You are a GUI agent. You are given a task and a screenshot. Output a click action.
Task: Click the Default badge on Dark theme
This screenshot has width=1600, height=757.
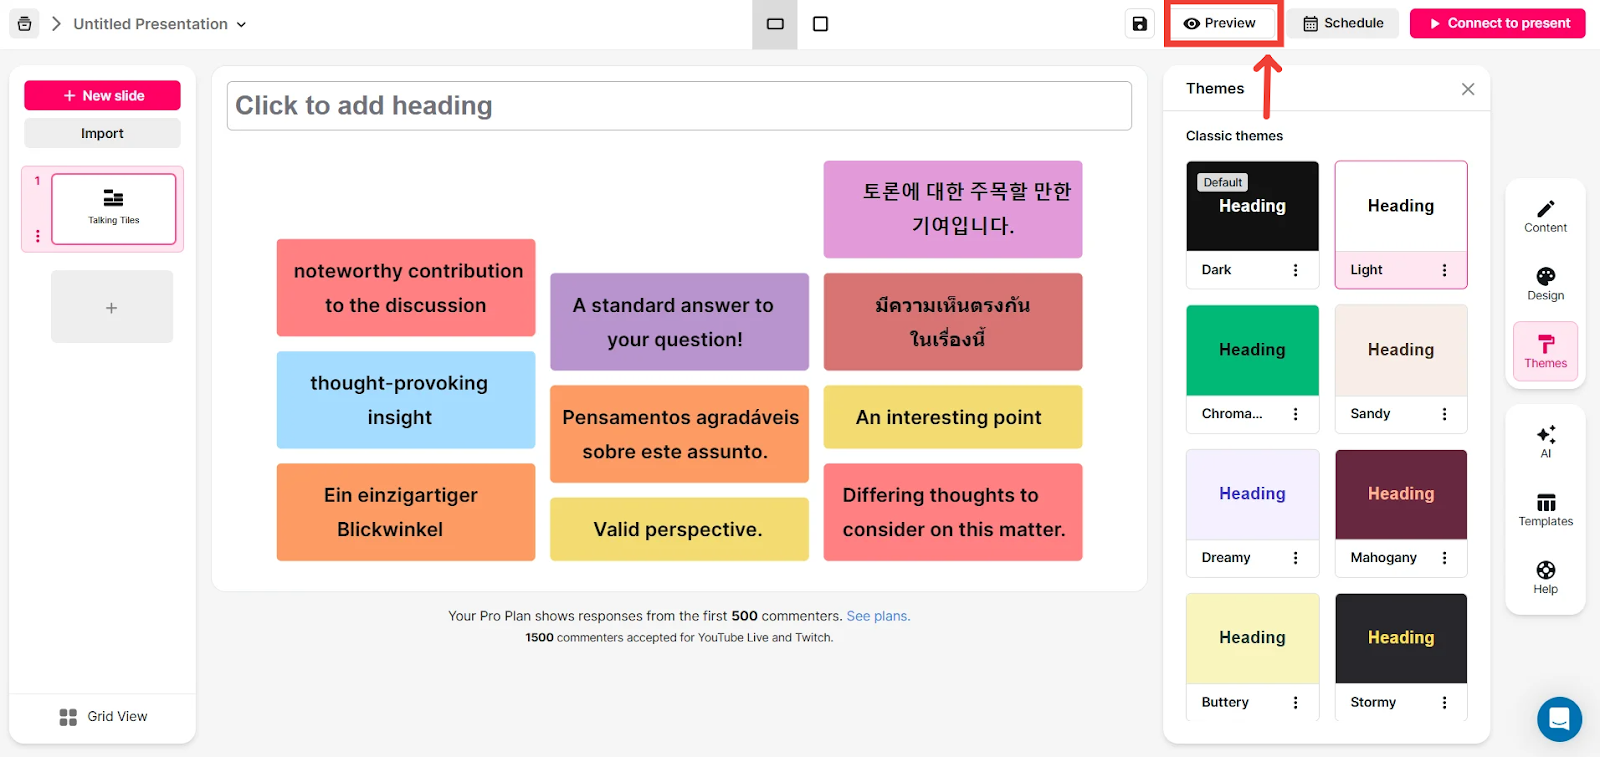tap(1222, 182)
